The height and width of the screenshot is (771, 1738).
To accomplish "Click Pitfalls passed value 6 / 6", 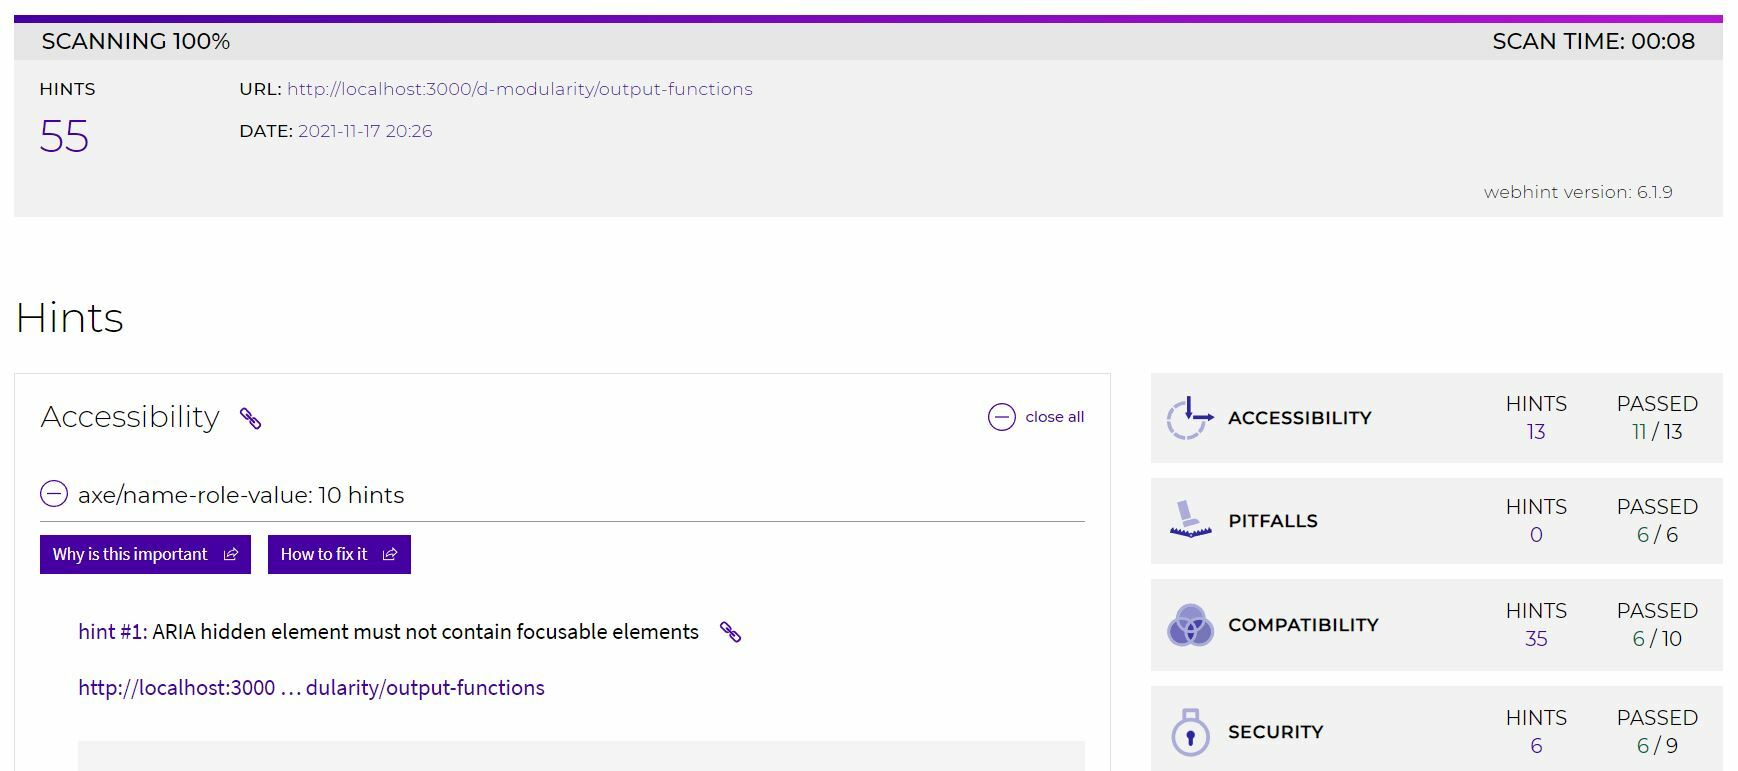I will coord(1657,535).
